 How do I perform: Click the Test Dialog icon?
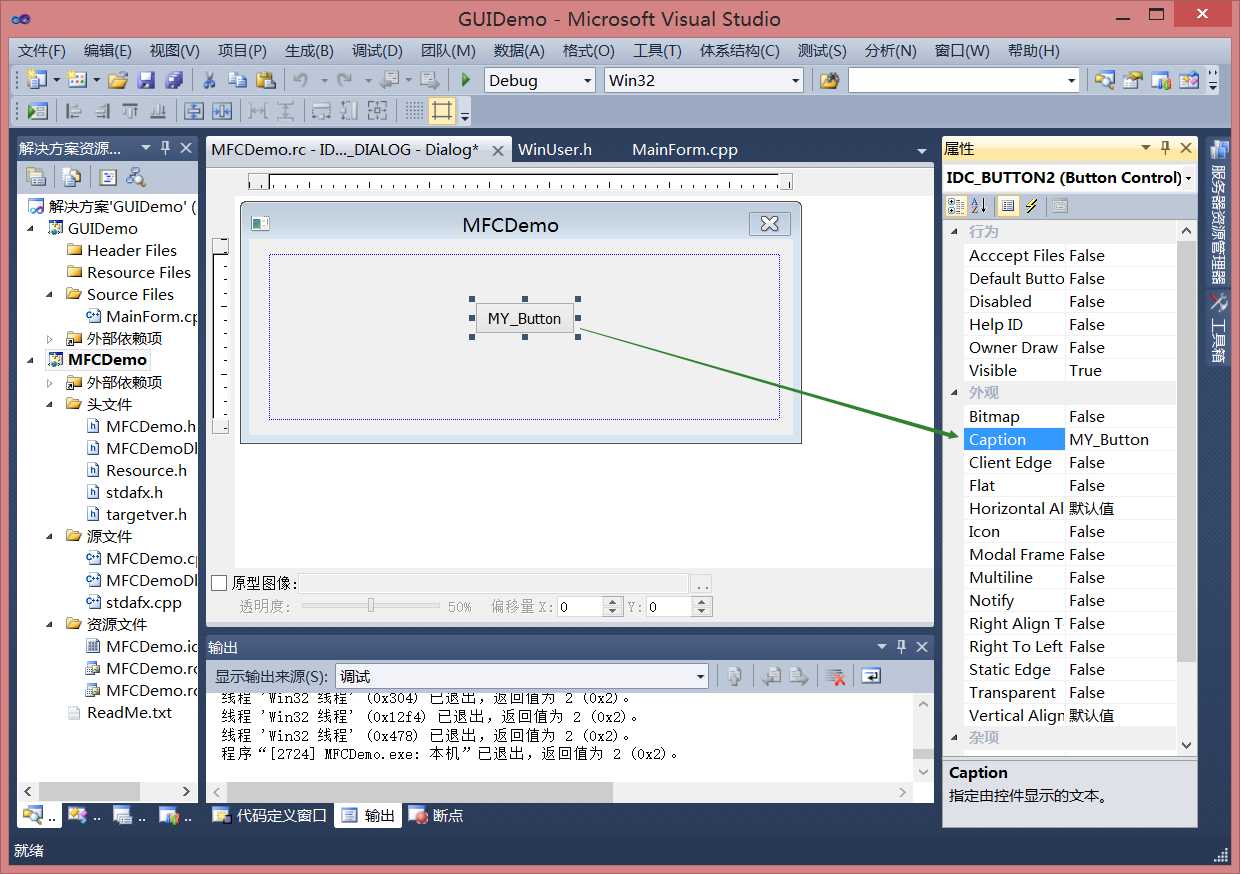click(x=37, y=111)
